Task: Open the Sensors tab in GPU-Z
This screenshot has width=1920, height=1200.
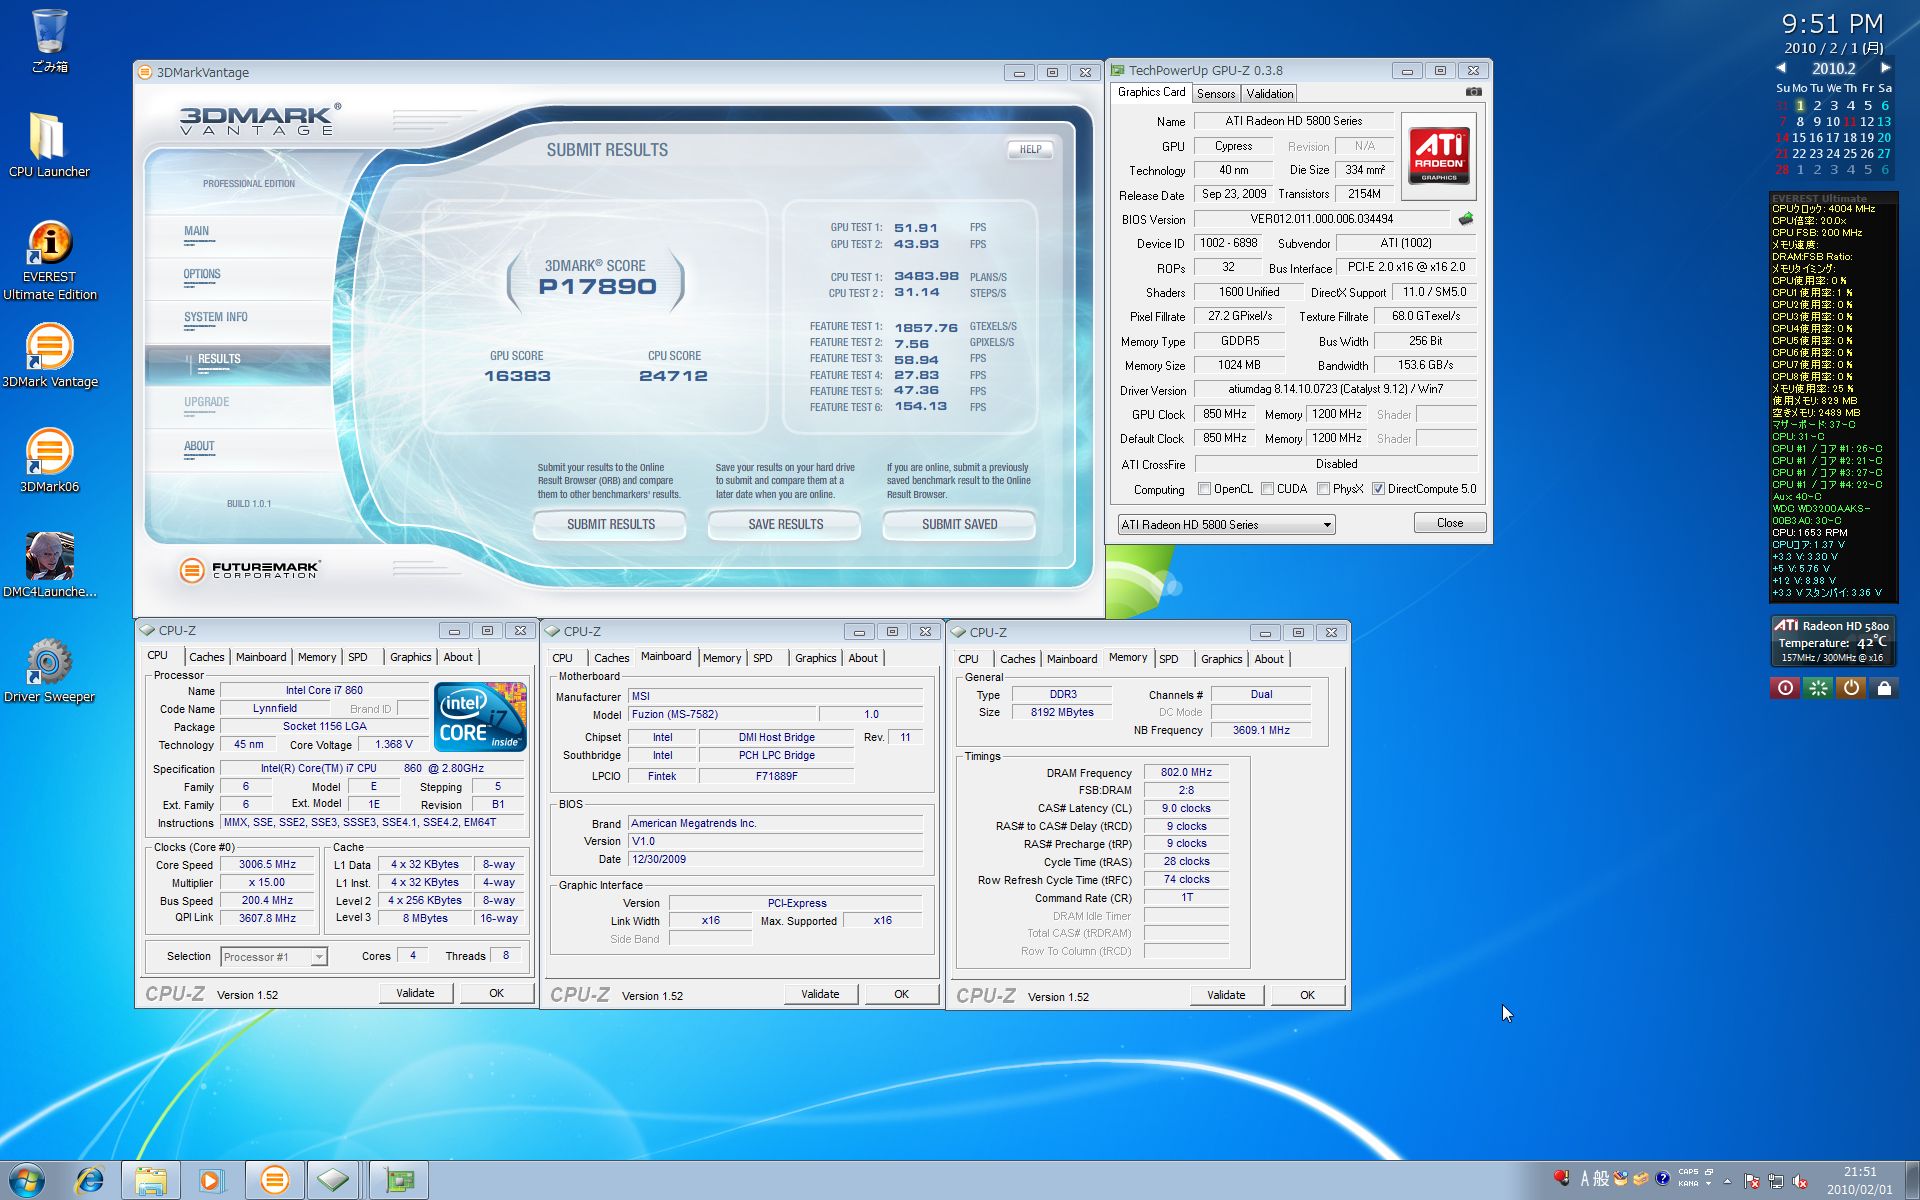Action: 1216,93
